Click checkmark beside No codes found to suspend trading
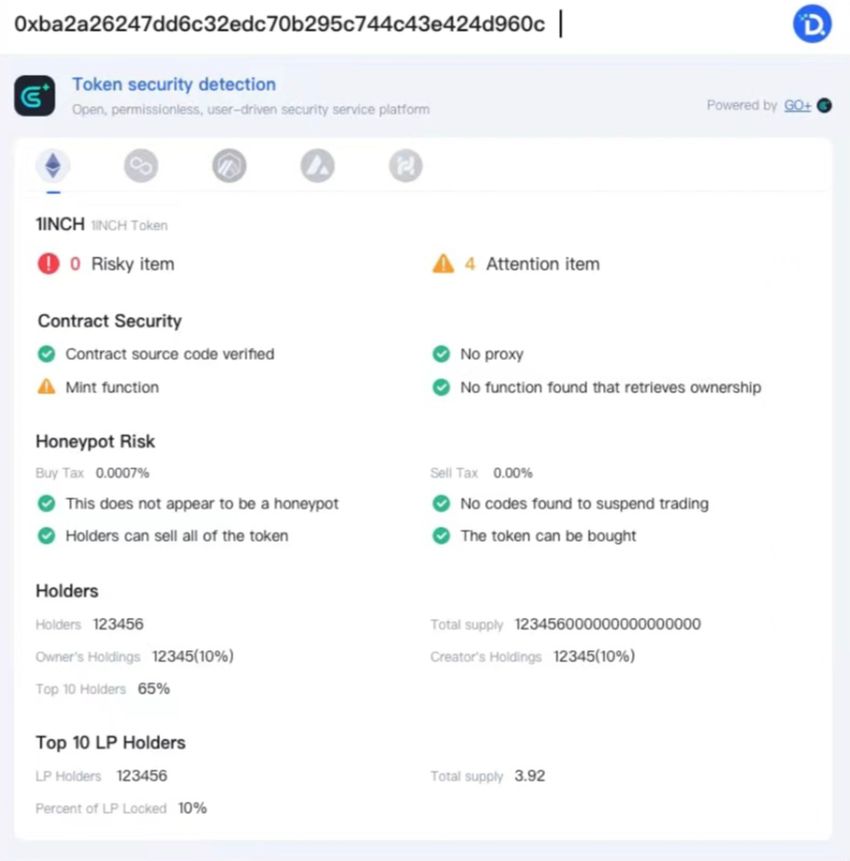The height and width of the screenshot is (861, 850). (x=441, y=503)
